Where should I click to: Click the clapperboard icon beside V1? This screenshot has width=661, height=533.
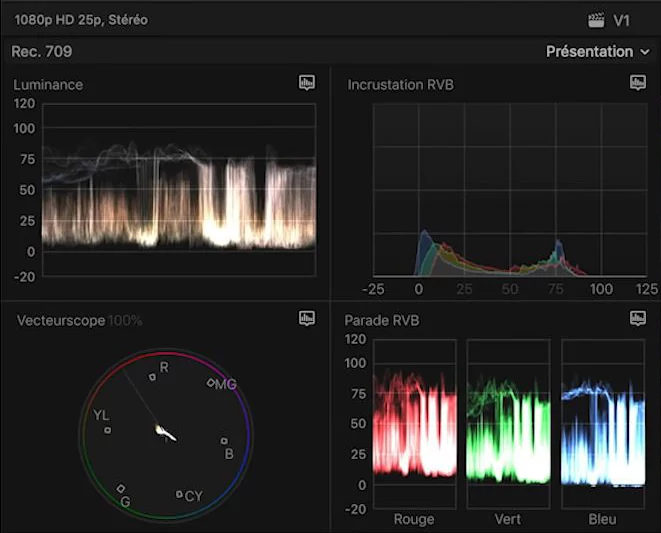point(596,20)
